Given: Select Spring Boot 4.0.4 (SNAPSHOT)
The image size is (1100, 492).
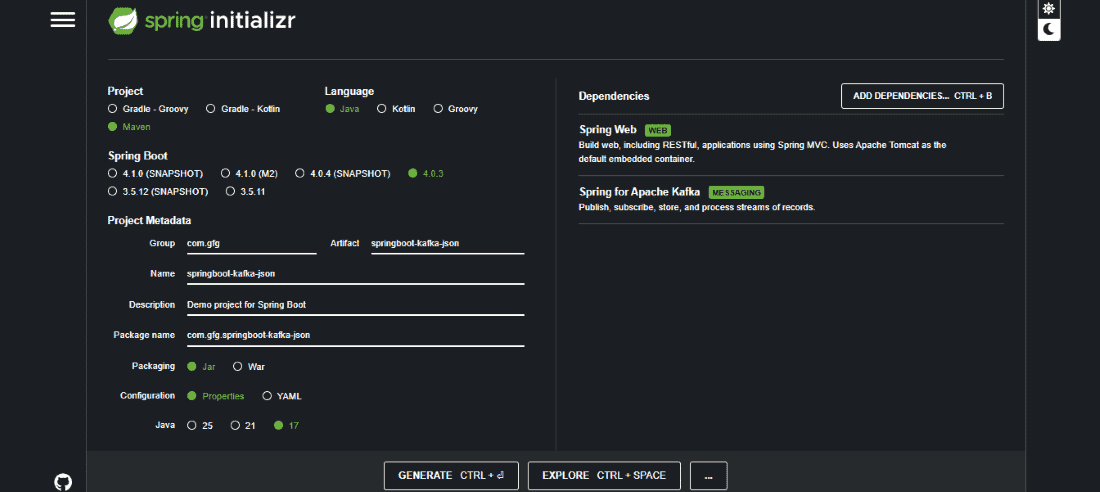Looking at the screenshot, I should point(343,173).
